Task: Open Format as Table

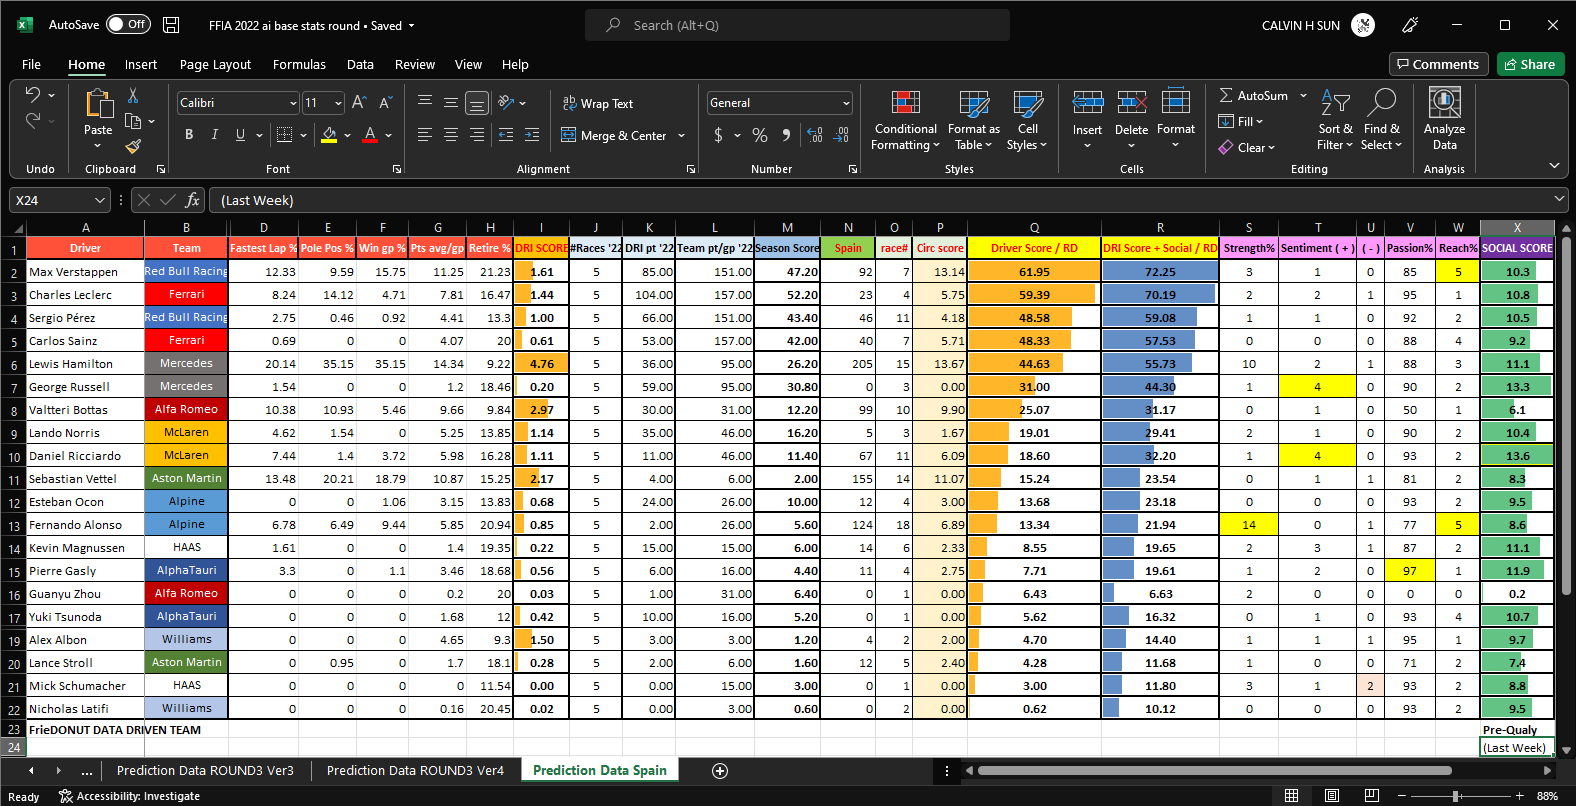Action: pyautogui.click(x=973, y=120)
